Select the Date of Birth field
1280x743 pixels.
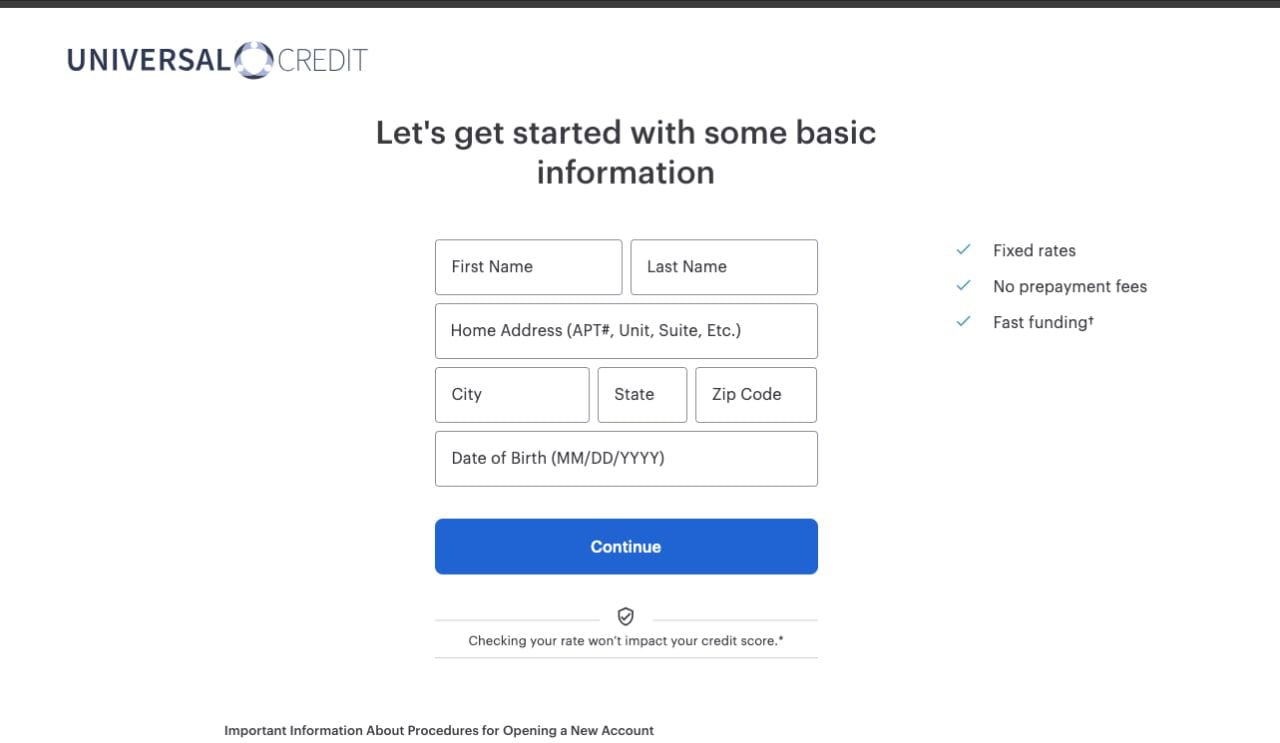[x=626, y=459]
